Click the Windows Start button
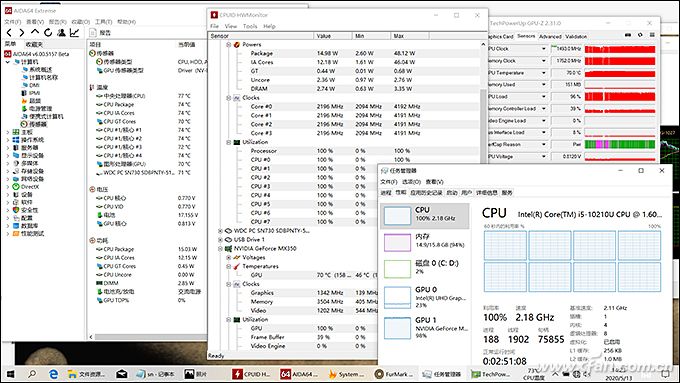 [x=10, y=374]
